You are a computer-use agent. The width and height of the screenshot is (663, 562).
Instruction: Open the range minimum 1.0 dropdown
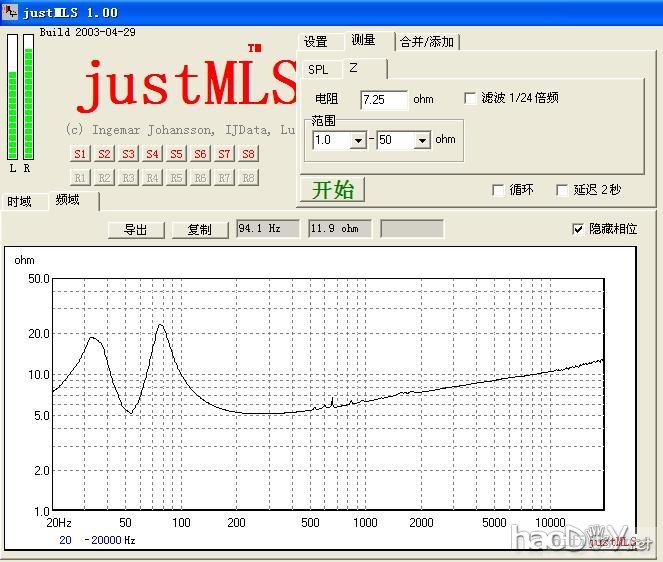358,141
